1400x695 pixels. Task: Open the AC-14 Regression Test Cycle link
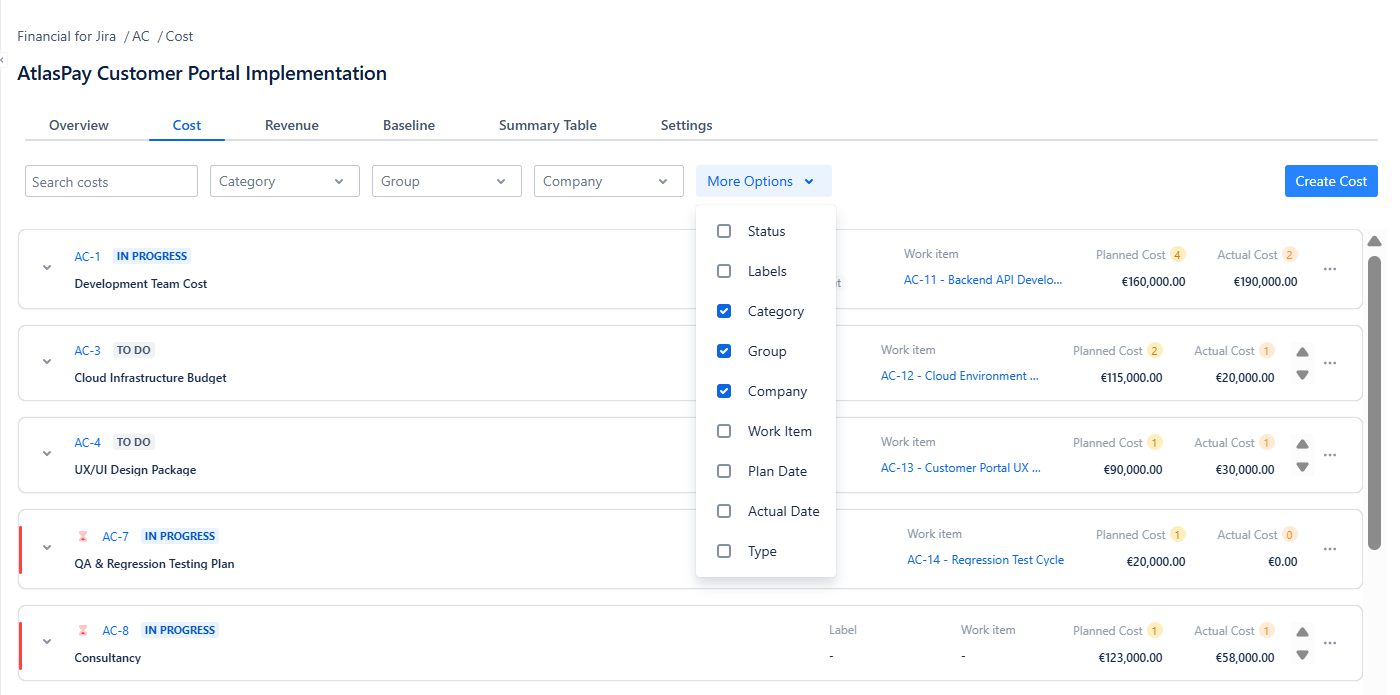pos(985,560)
